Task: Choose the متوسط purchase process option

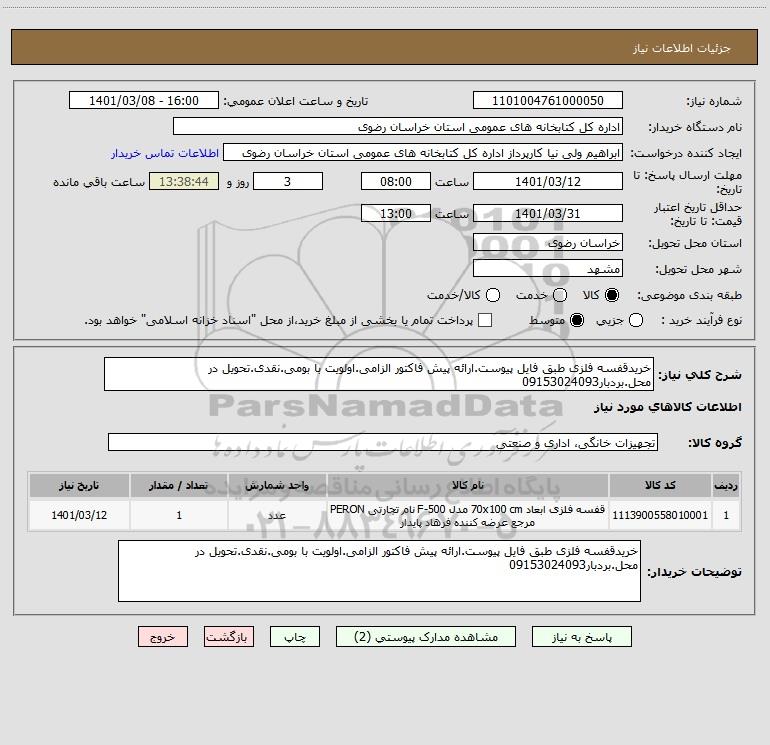Action: [x=577, y=320]
